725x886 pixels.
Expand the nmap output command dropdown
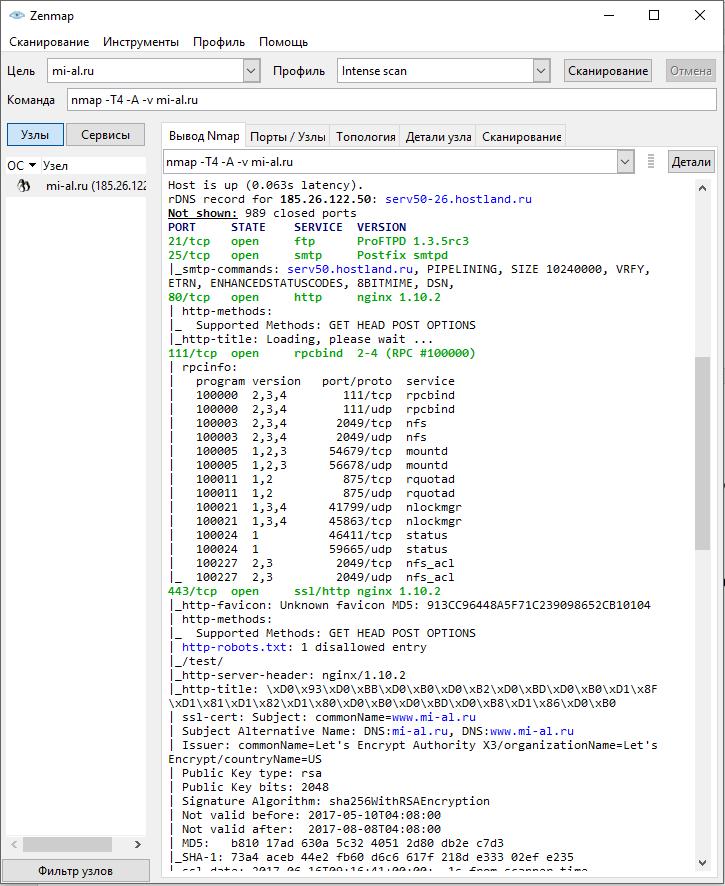(x=625, y=161)
